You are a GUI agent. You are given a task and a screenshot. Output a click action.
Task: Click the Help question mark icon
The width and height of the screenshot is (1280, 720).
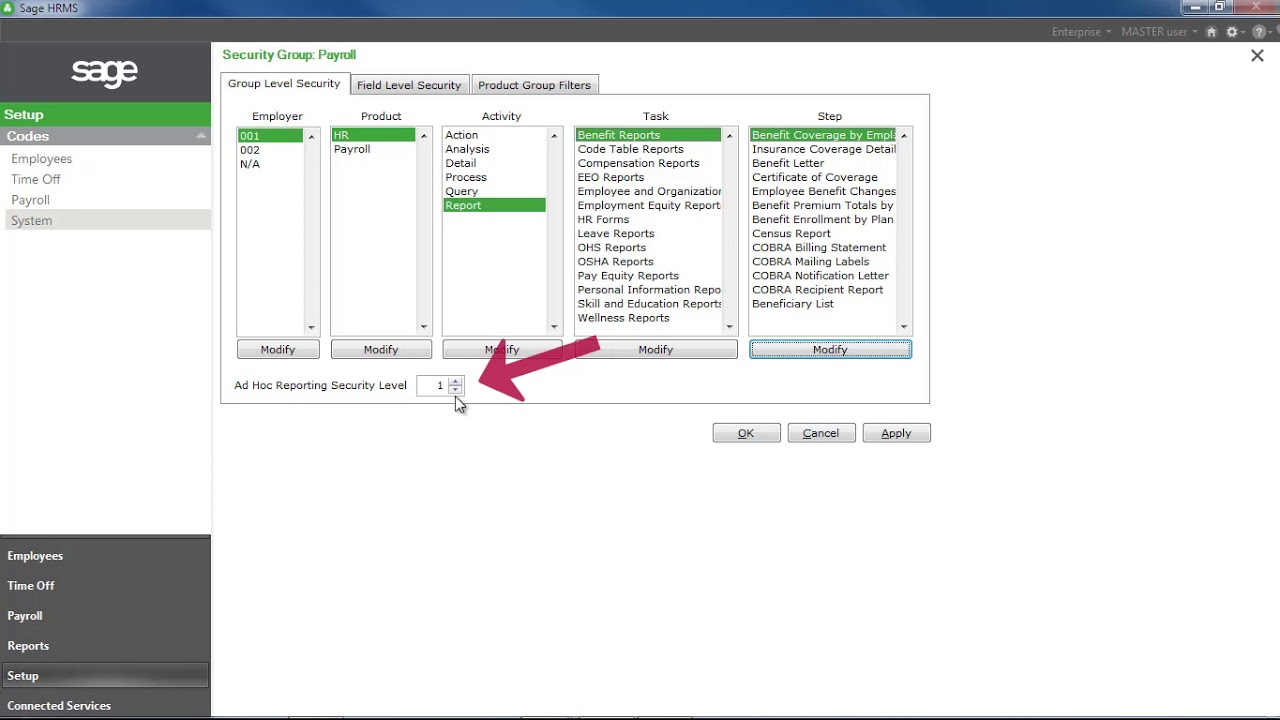tap(1256, 31)
